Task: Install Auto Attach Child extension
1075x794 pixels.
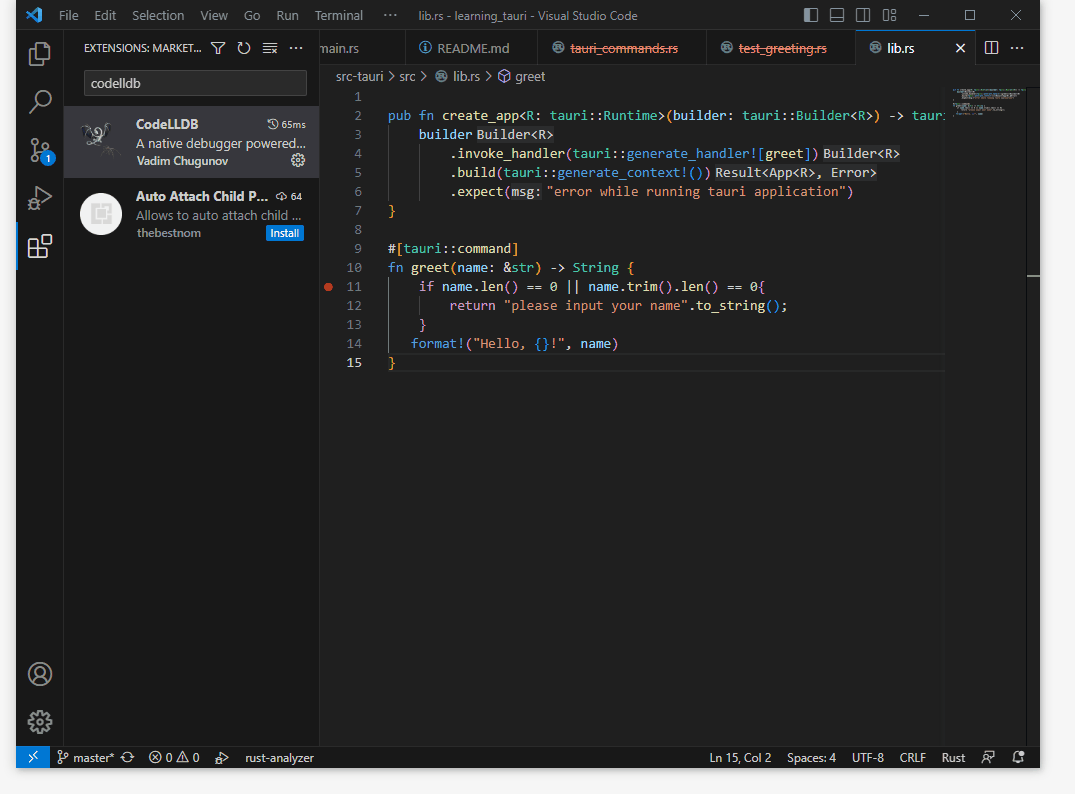Action: coord(285,233)
